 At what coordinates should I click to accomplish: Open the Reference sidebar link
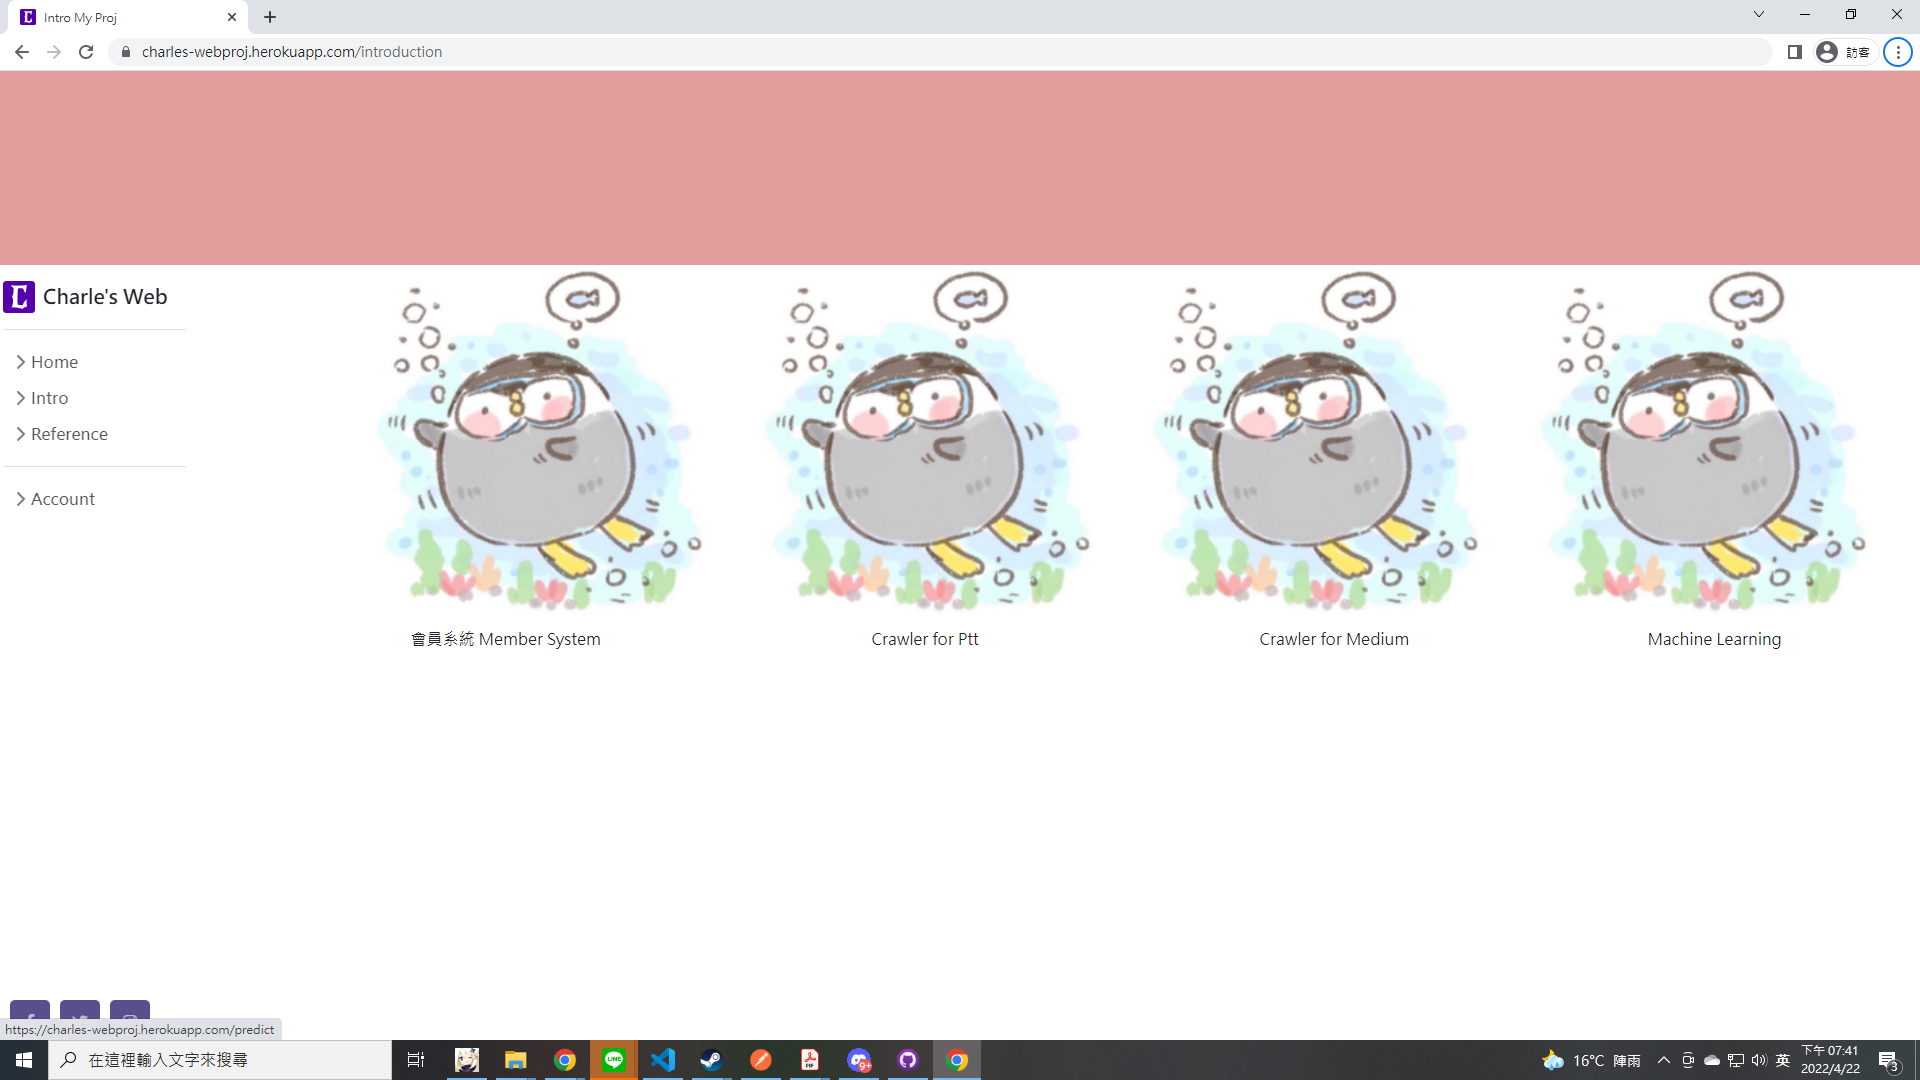pyautogui.click(x=61, y=434)
